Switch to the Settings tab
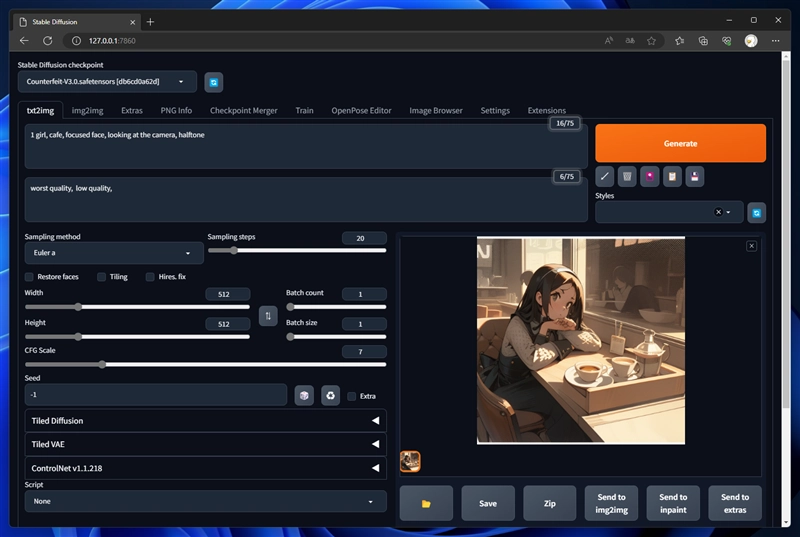 495,111
